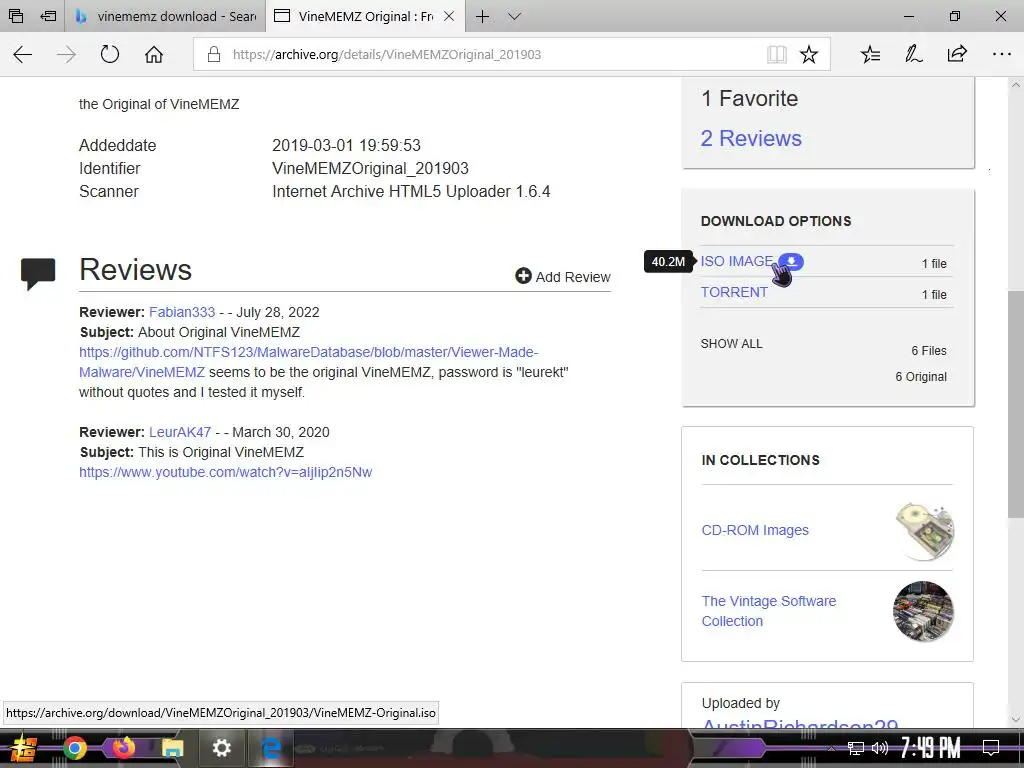The image size is (1024, 768).
Task: Switch to vinememz download search tab
Action: tap(165, 16)
